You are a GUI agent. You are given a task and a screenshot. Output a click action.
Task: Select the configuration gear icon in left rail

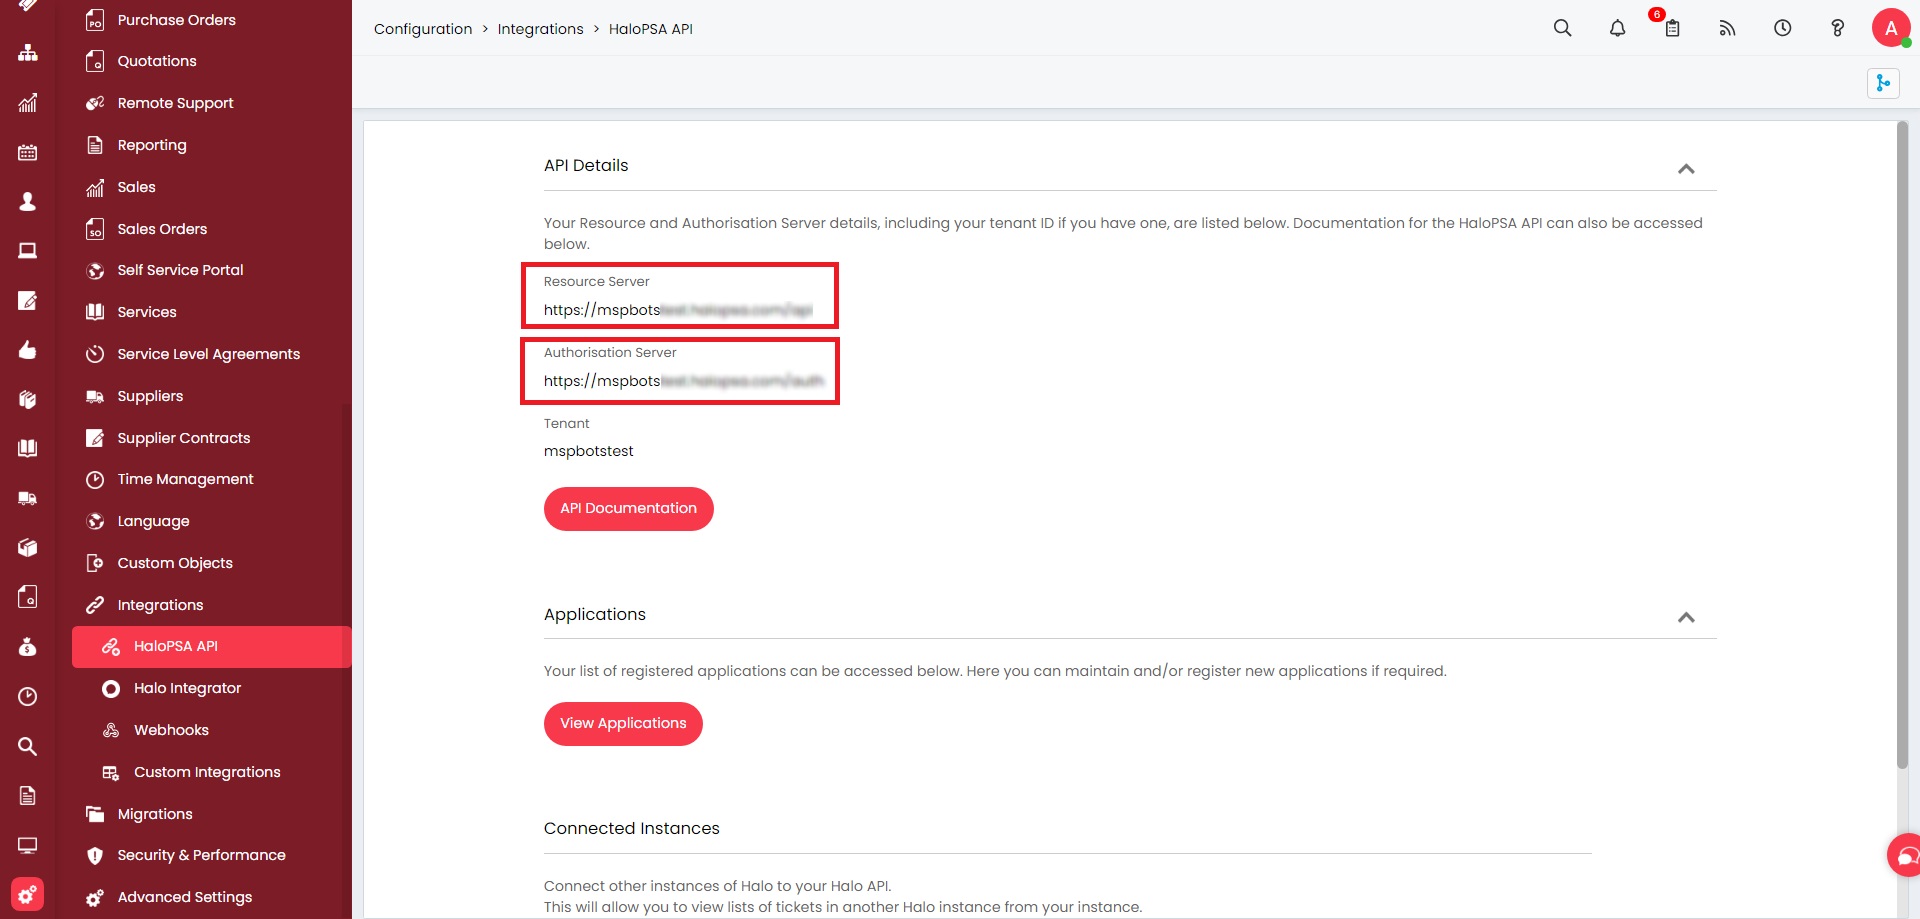tap(27, 893)
